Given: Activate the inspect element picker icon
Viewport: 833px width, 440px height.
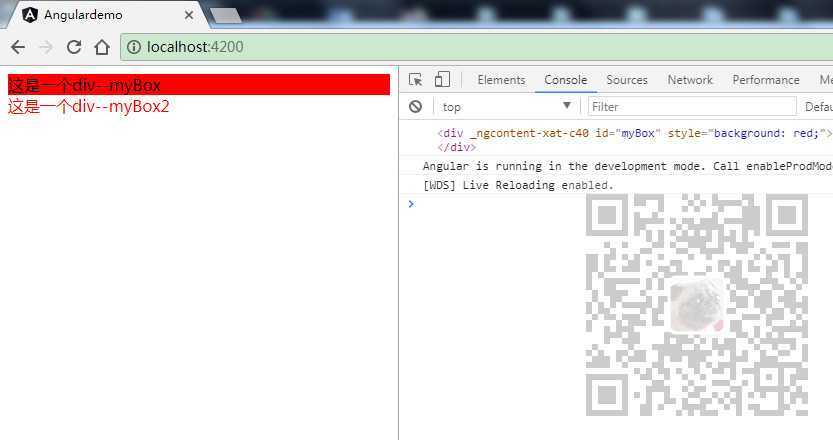Looking at the screenshot, I should click(x=415, y=80).
